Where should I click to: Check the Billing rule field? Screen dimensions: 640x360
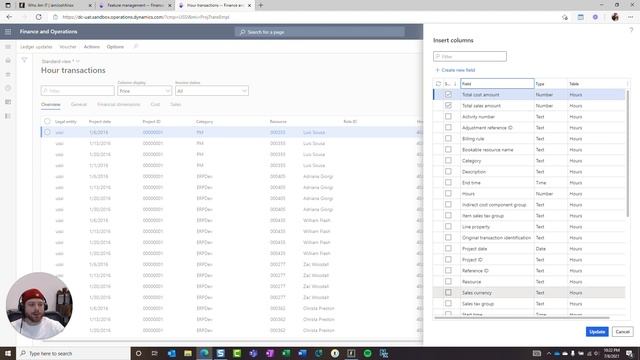pos(448,138)
